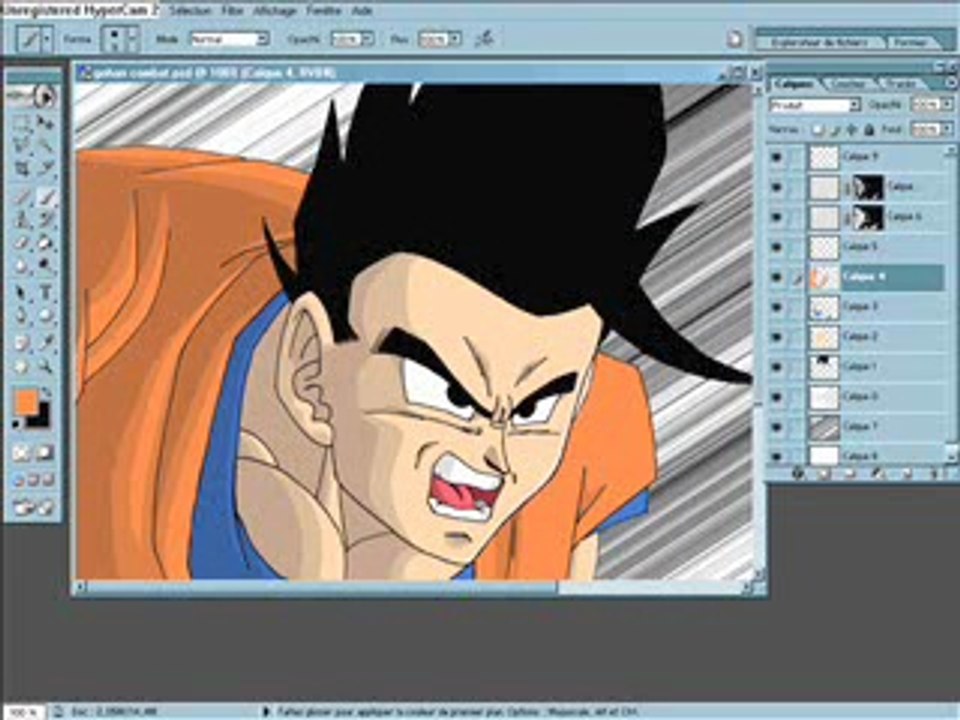960x720 pixels.
Task: Select the Pen tool
Action: 21,315
